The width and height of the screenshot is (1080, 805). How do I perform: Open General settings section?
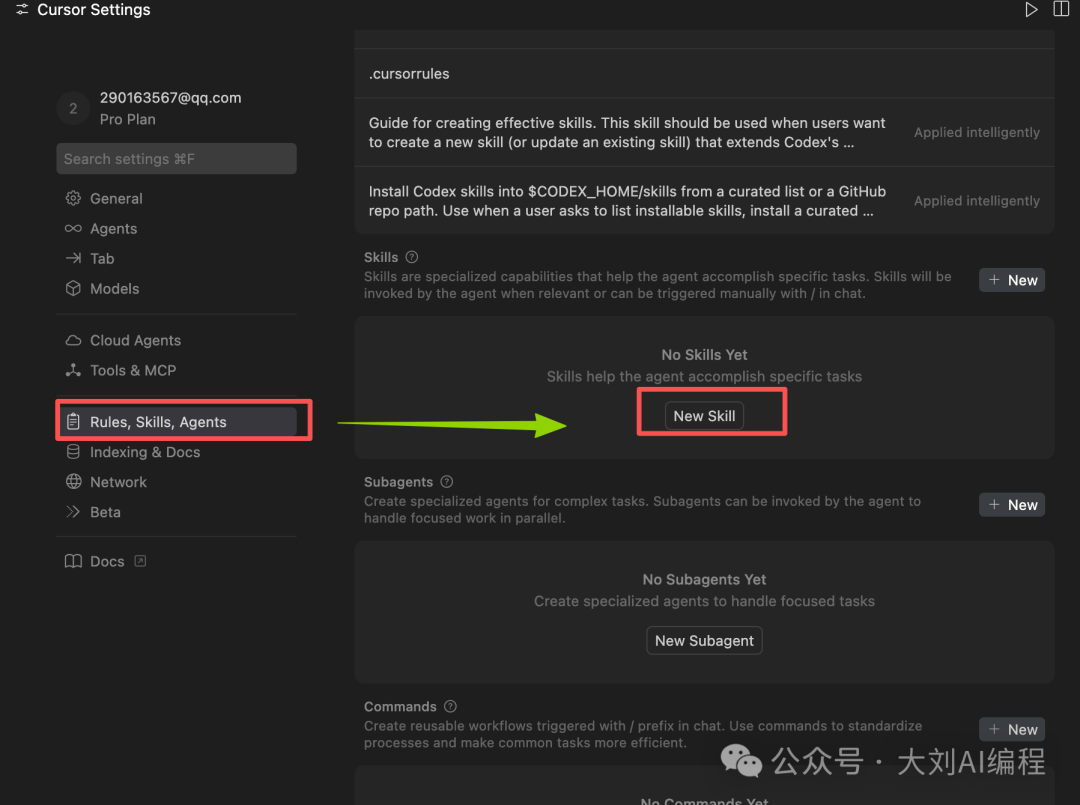[116, 198]
